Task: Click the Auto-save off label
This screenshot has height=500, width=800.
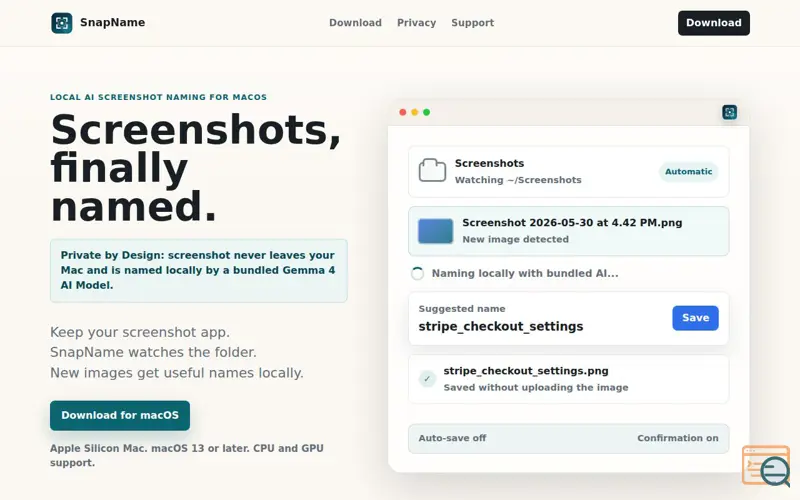Action: coord(452,438)
